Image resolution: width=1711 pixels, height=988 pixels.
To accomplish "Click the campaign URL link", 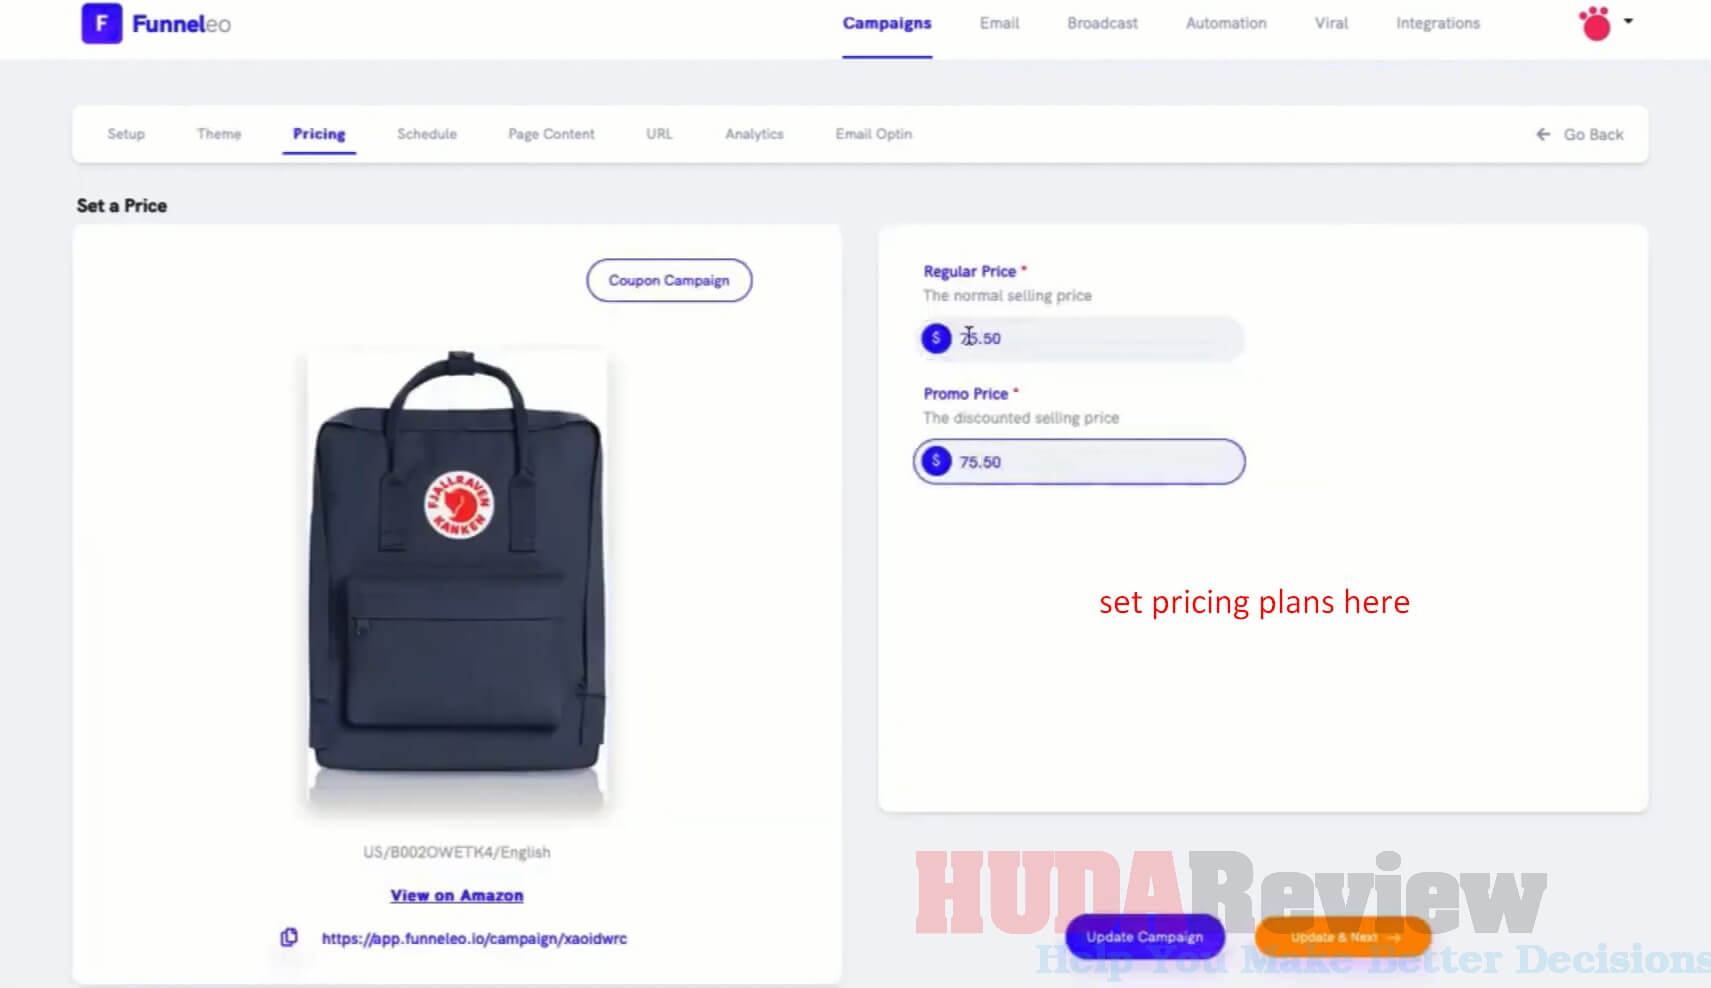I will pos(474,938).
